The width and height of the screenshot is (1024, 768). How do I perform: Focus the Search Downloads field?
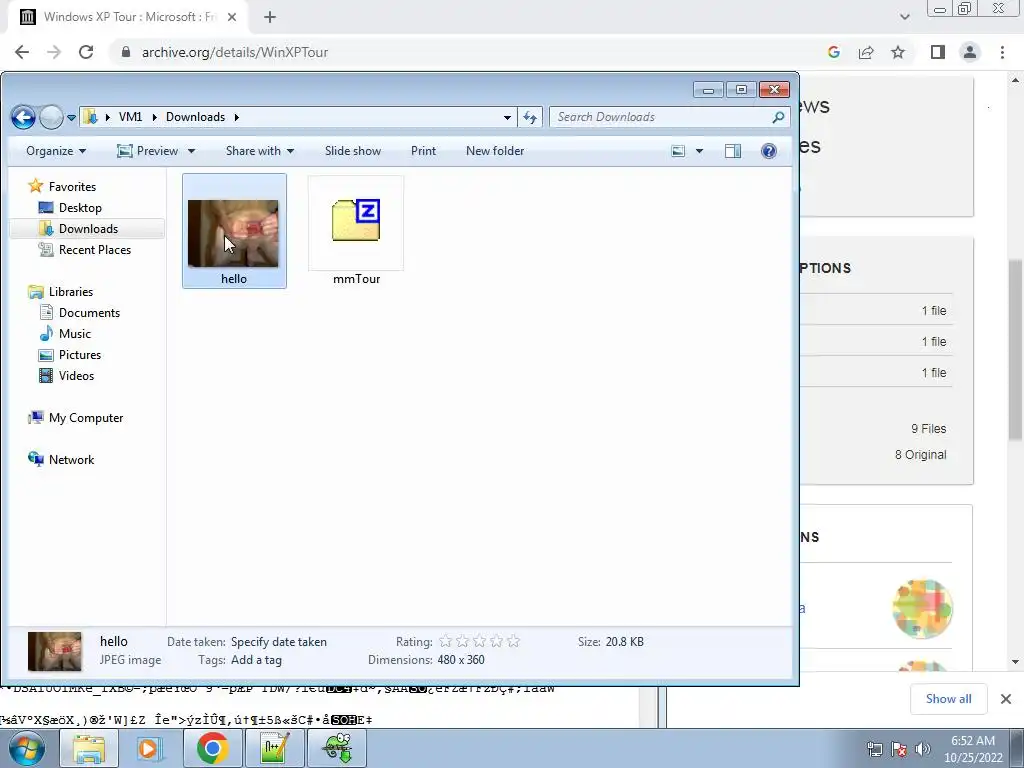click(x=660, y=117)
